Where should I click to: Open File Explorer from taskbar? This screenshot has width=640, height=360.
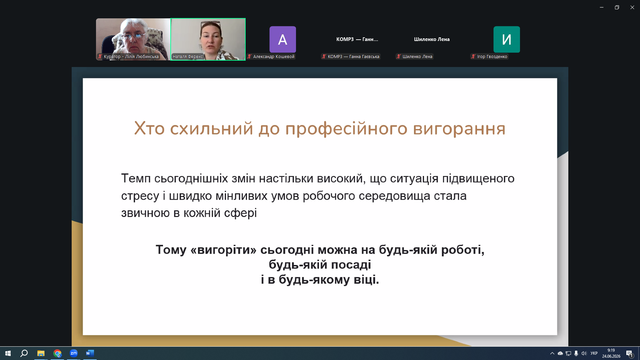(x=41, y=353)
